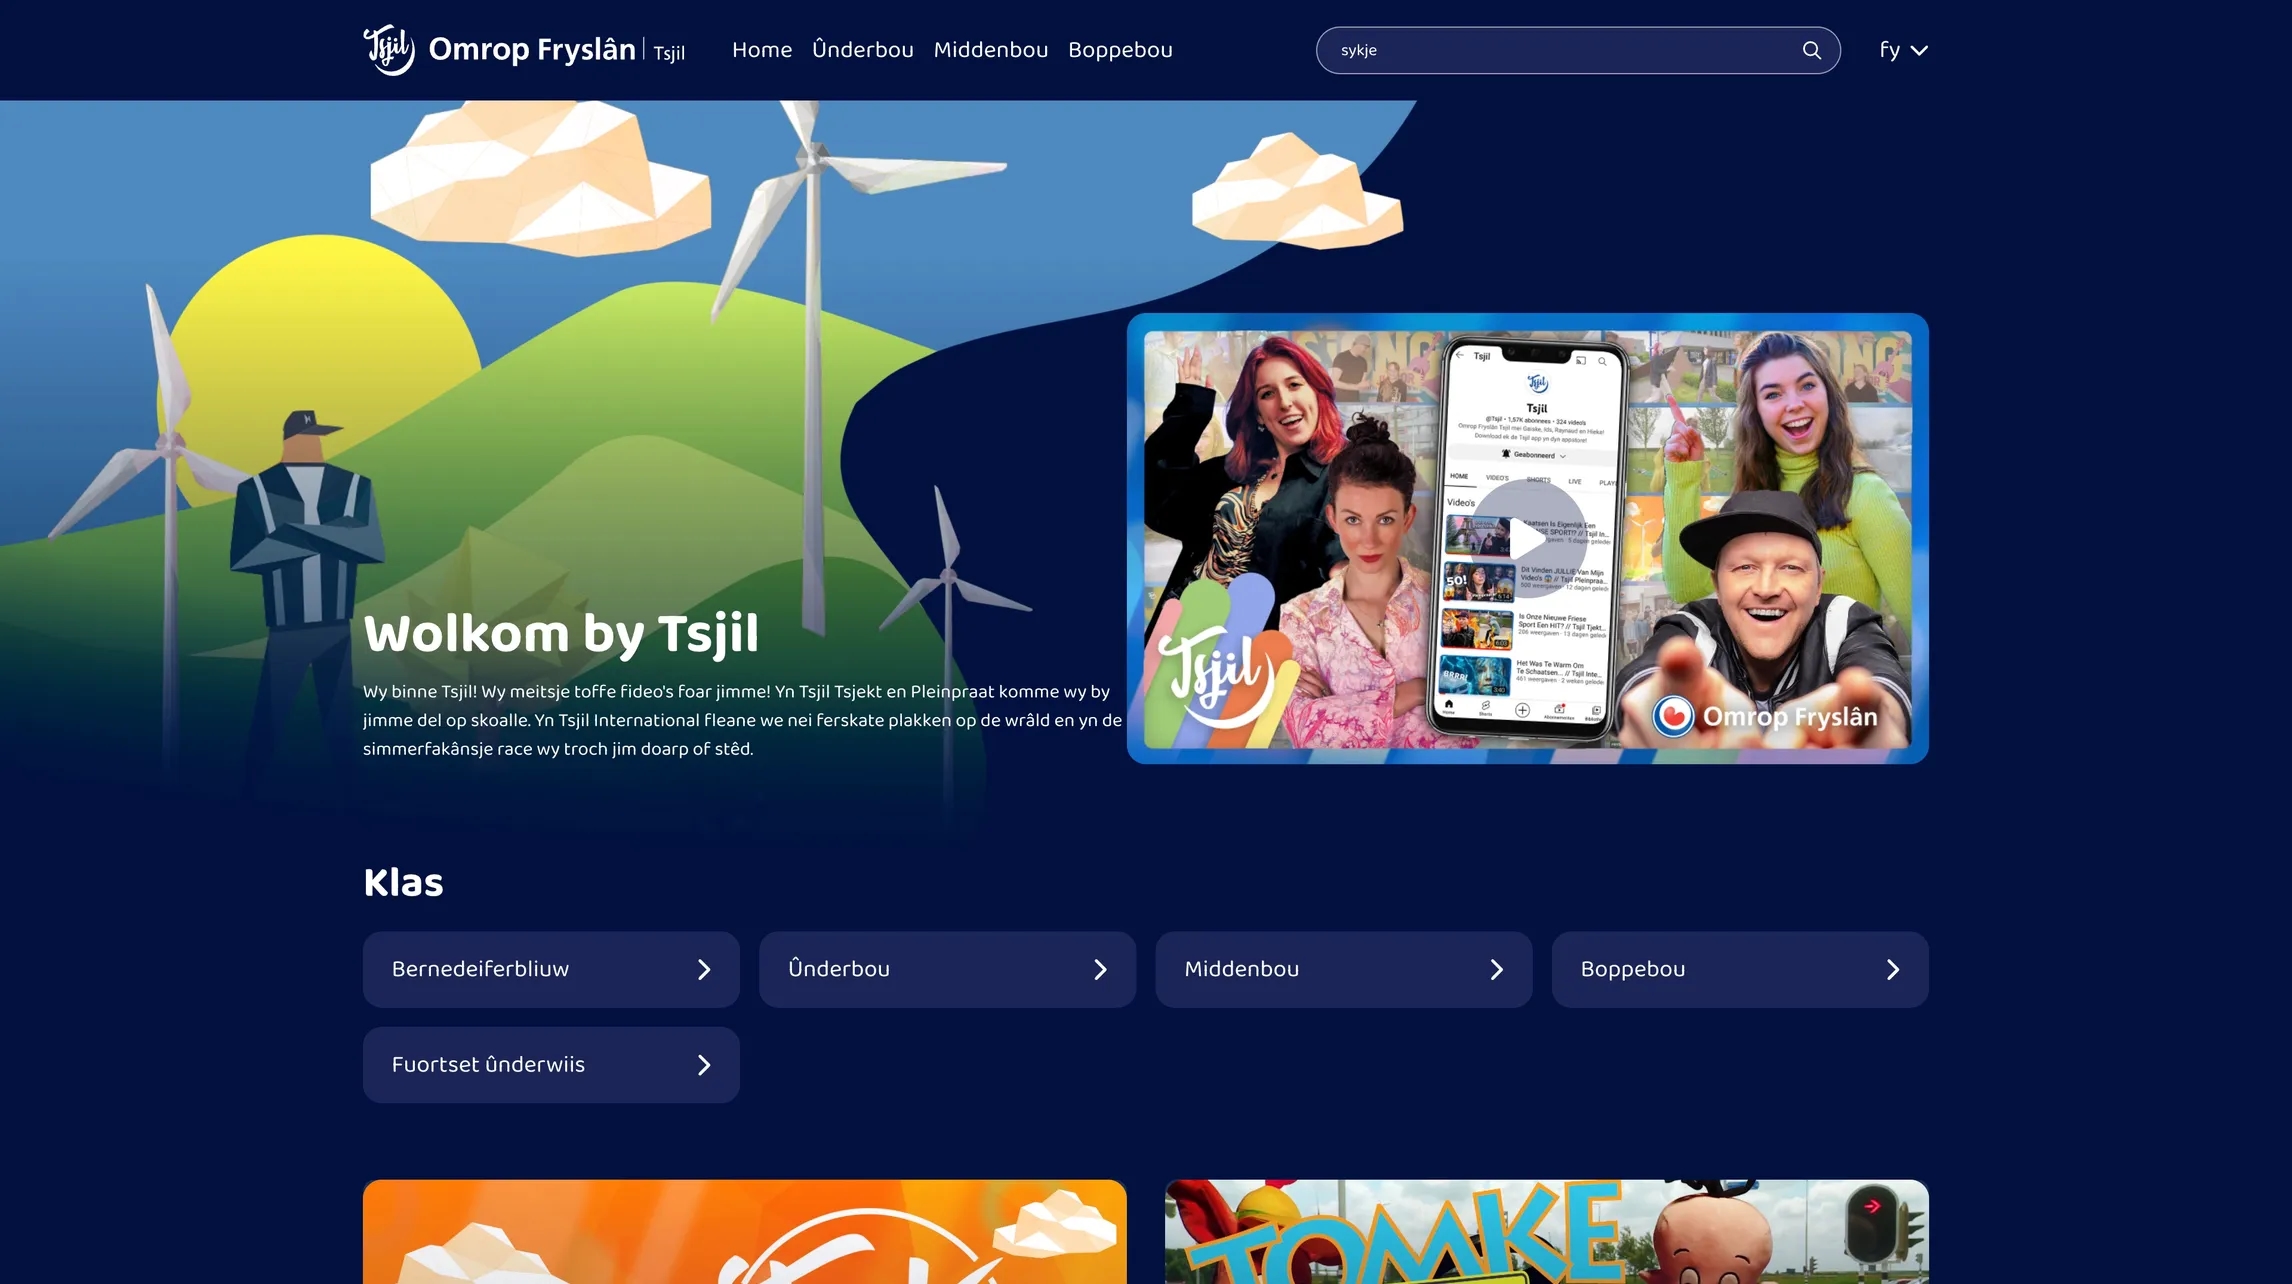2292x1284 pixels.
Task: Click the Omrop Fryslân site title
Action: pos(532,50)
